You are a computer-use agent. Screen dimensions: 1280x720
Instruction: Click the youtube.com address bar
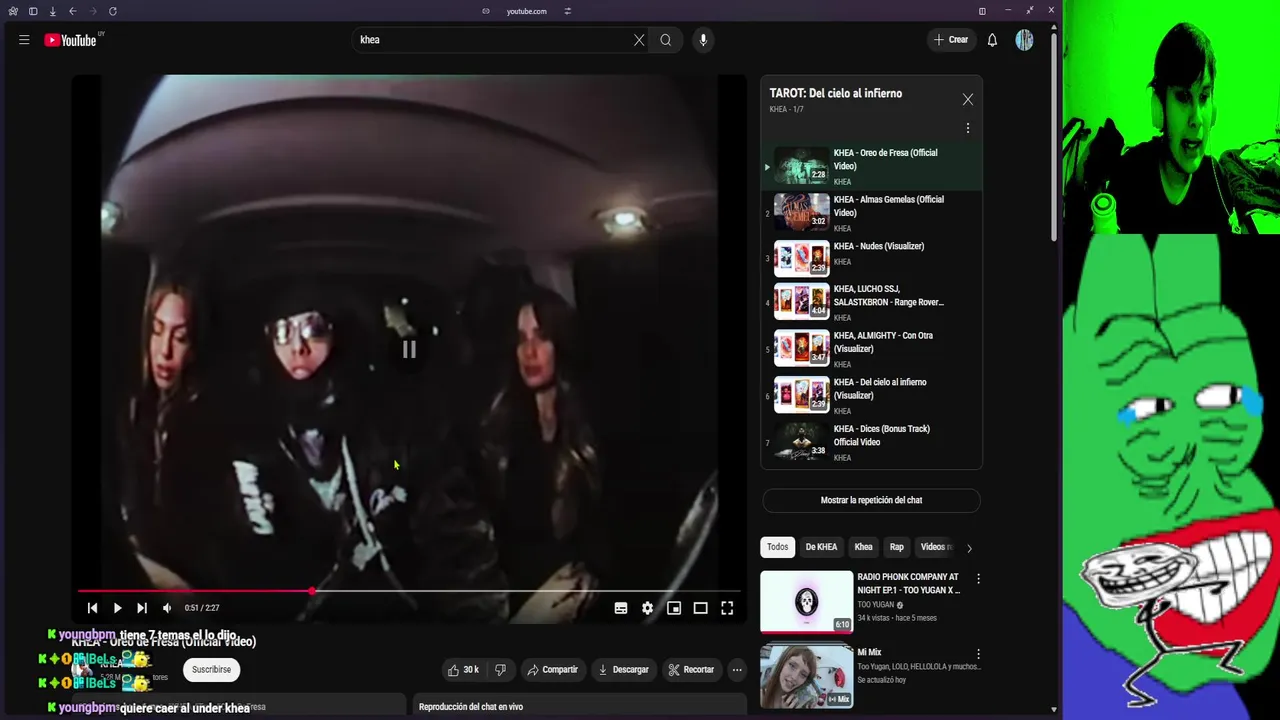[x=526, y=11]
